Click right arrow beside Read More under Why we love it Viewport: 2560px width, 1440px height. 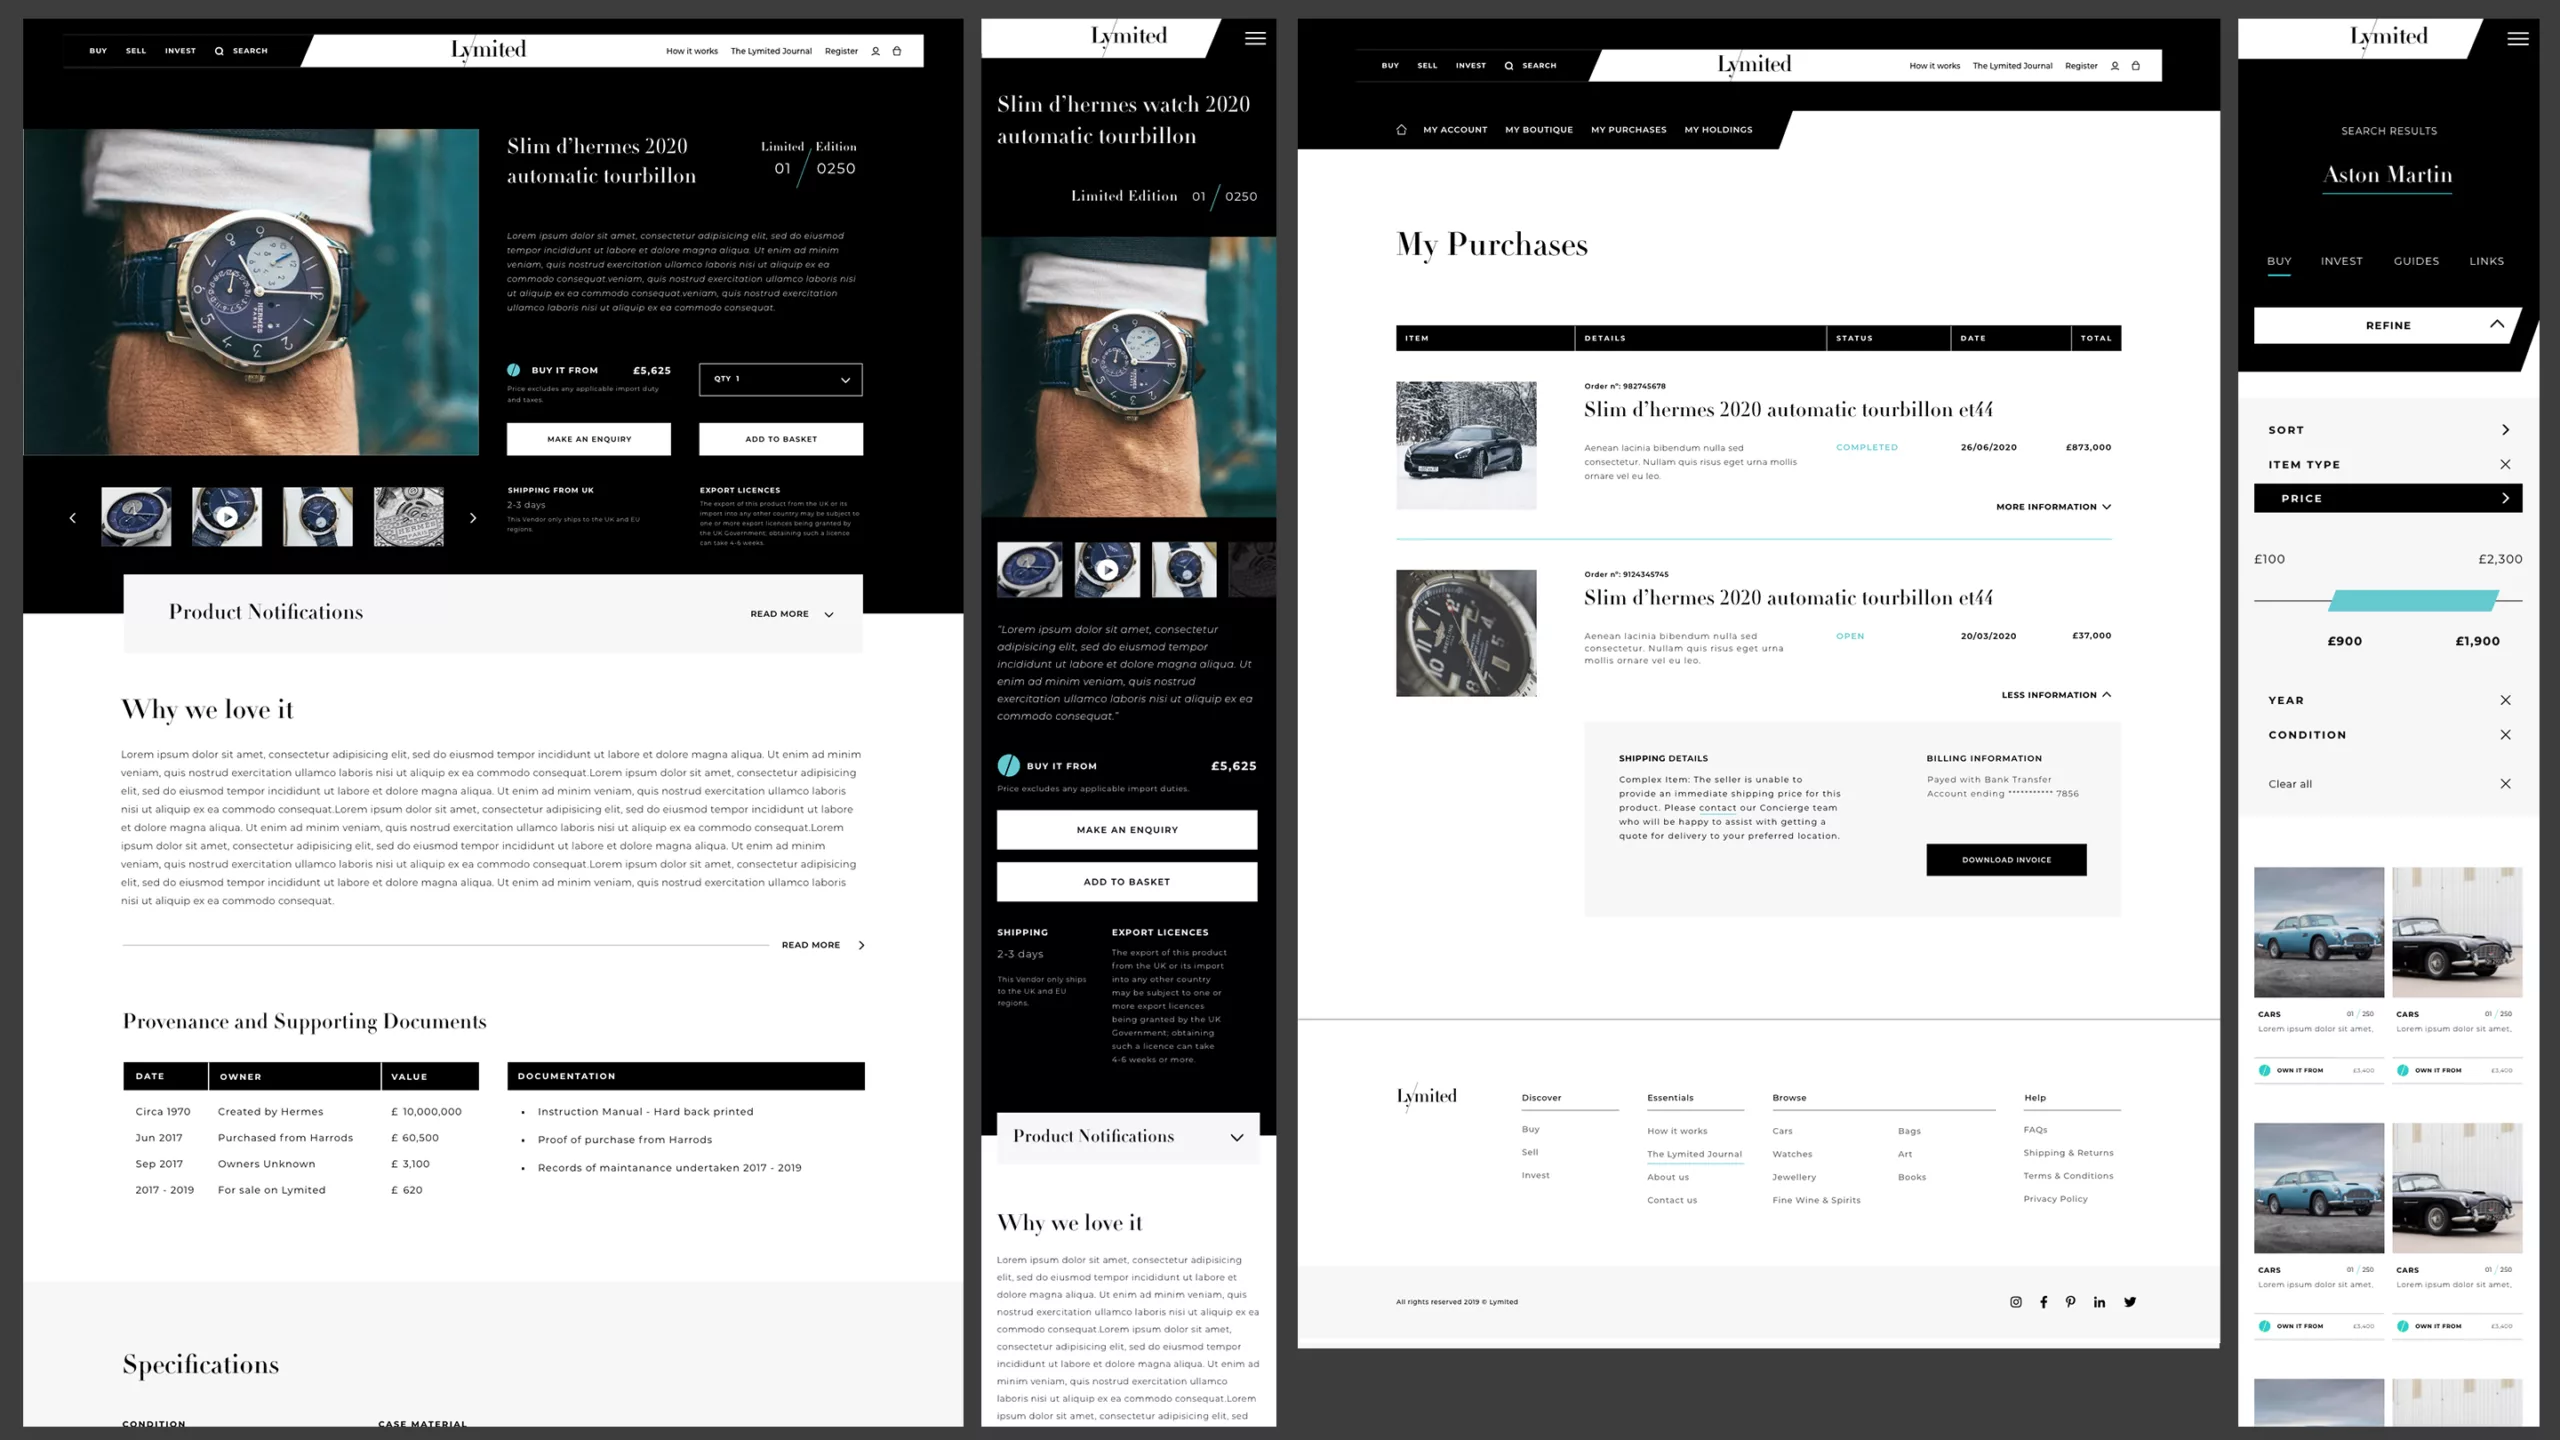point(861,945)
